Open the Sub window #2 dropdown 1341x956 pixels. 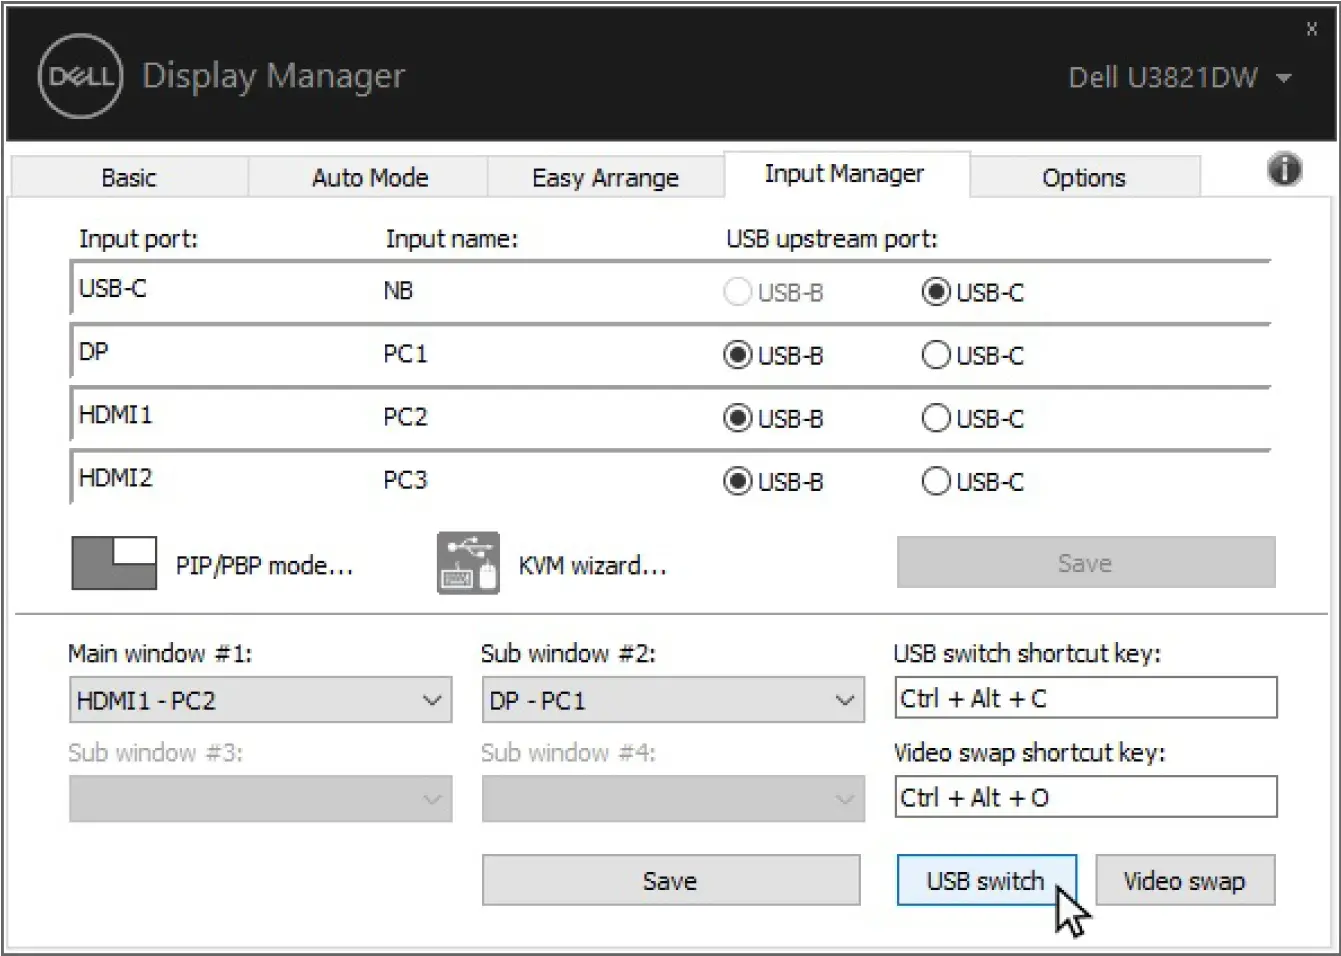pyautogui.click(x=672, y=700)
